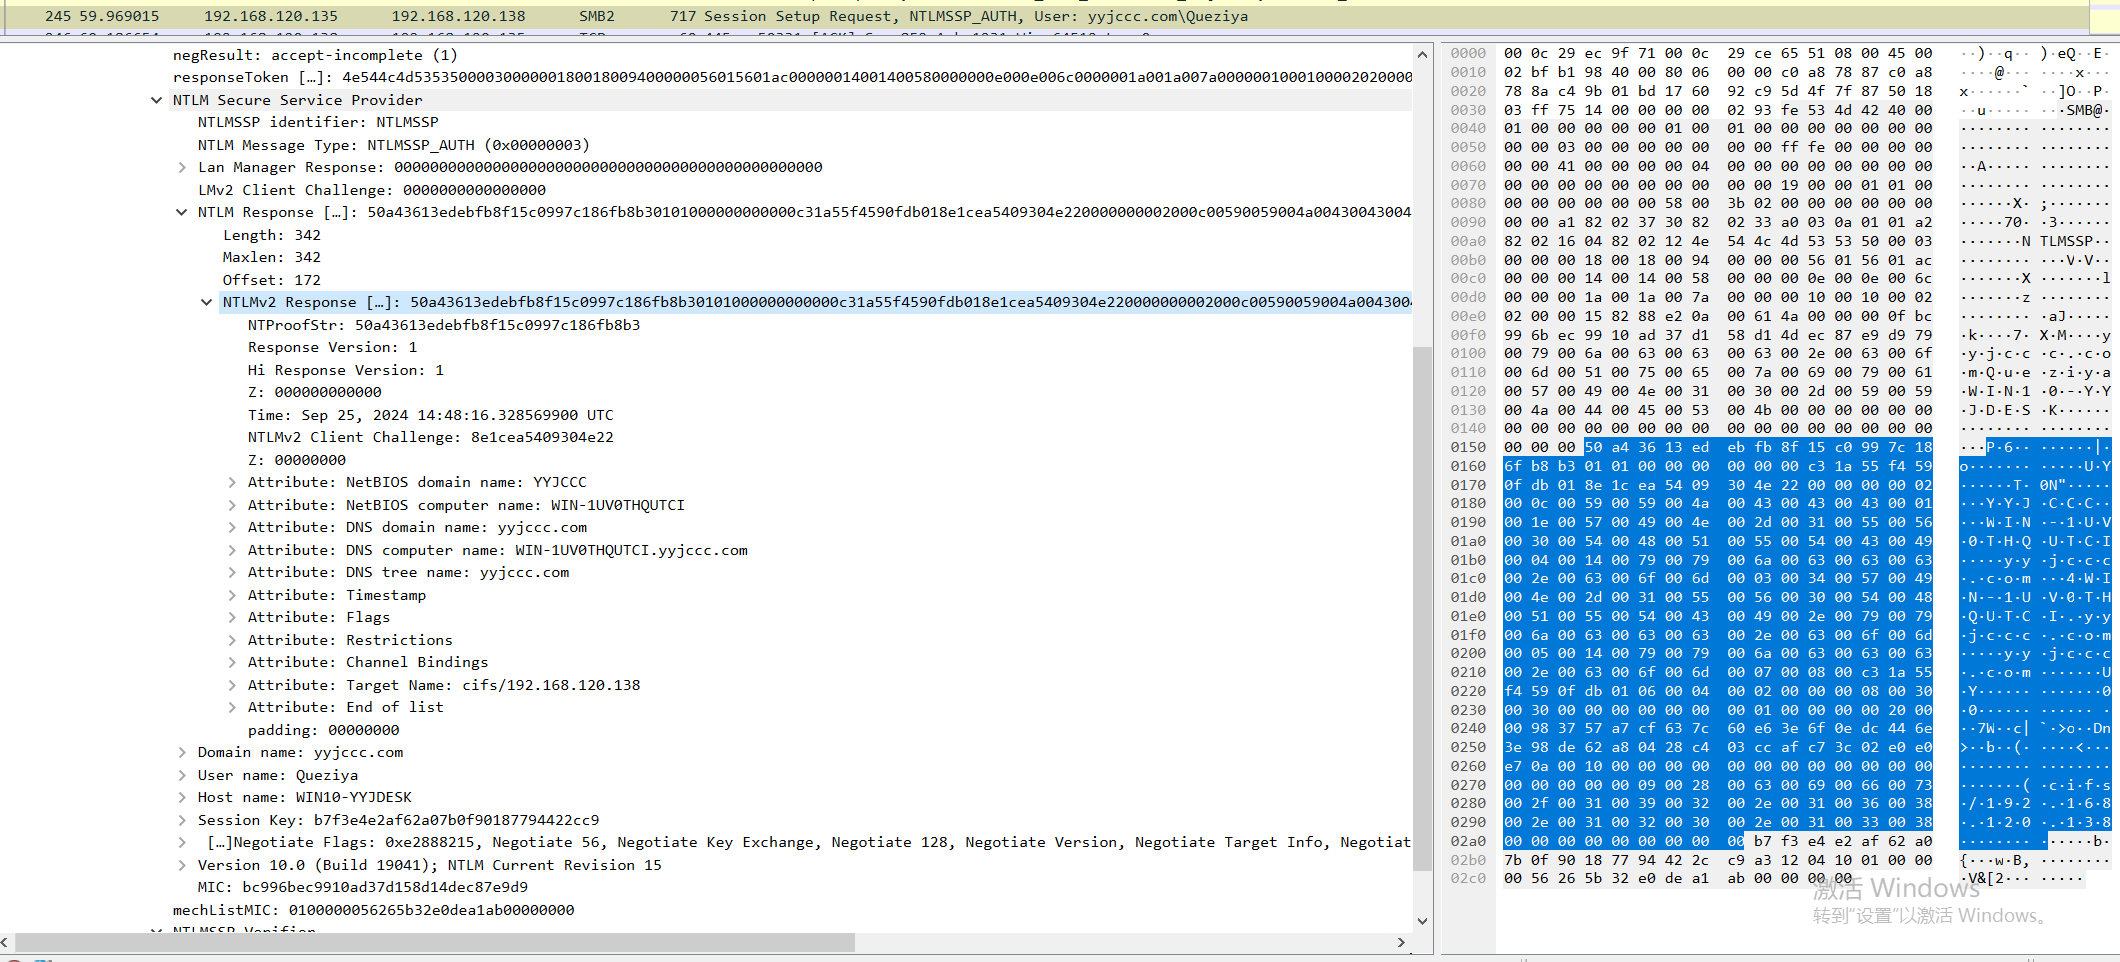Expand the NetBIOS domain name attribute
Image resolution: width=2120 pixels, height=962 pixels.
tap(232, 482)
